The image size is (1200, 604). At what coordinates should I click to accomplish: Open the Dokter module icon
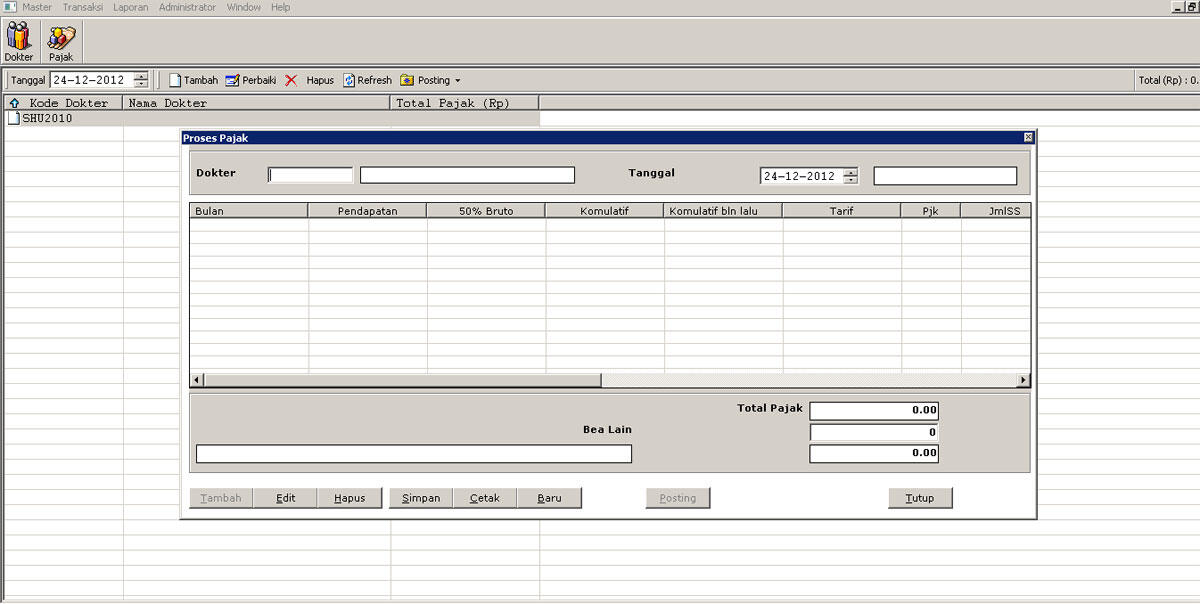(18, 42)
